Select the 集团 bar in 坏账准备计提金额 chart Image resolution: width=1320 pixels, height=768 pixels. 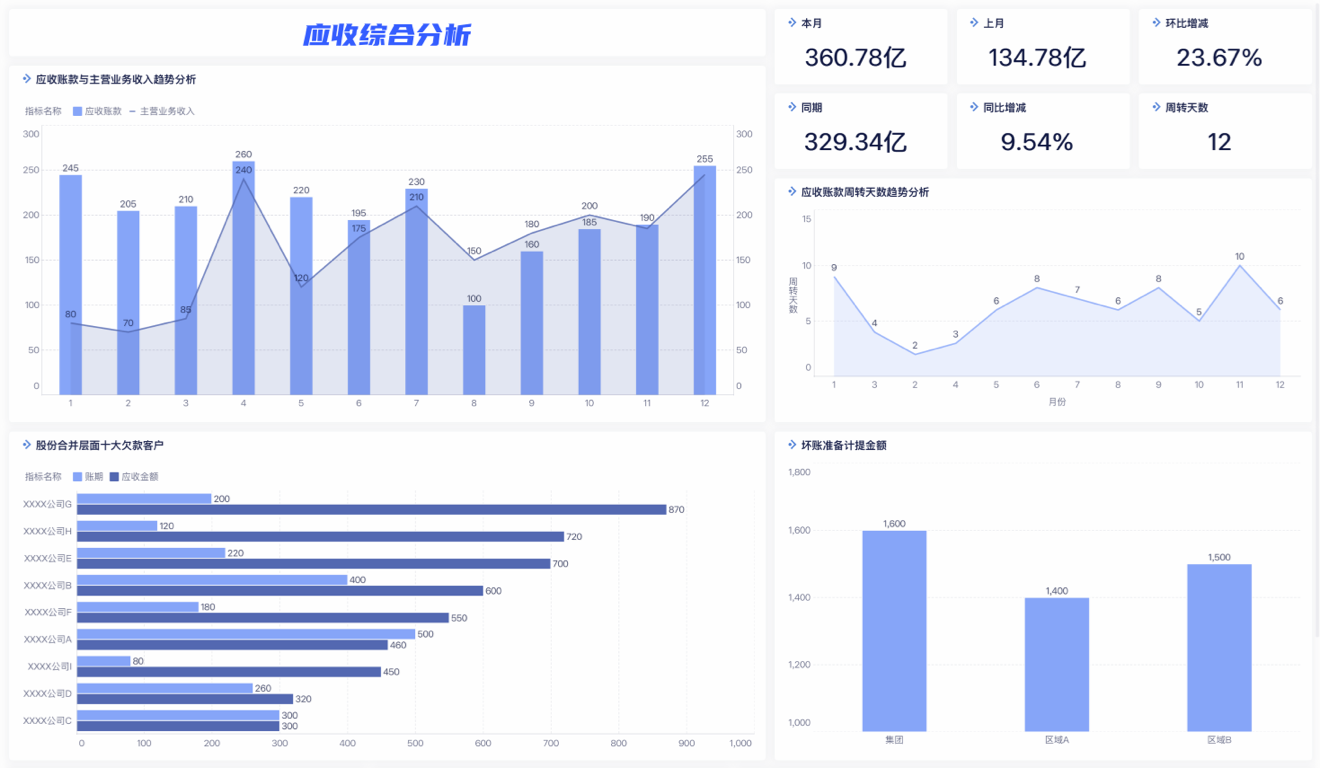[x=894, y=630]
